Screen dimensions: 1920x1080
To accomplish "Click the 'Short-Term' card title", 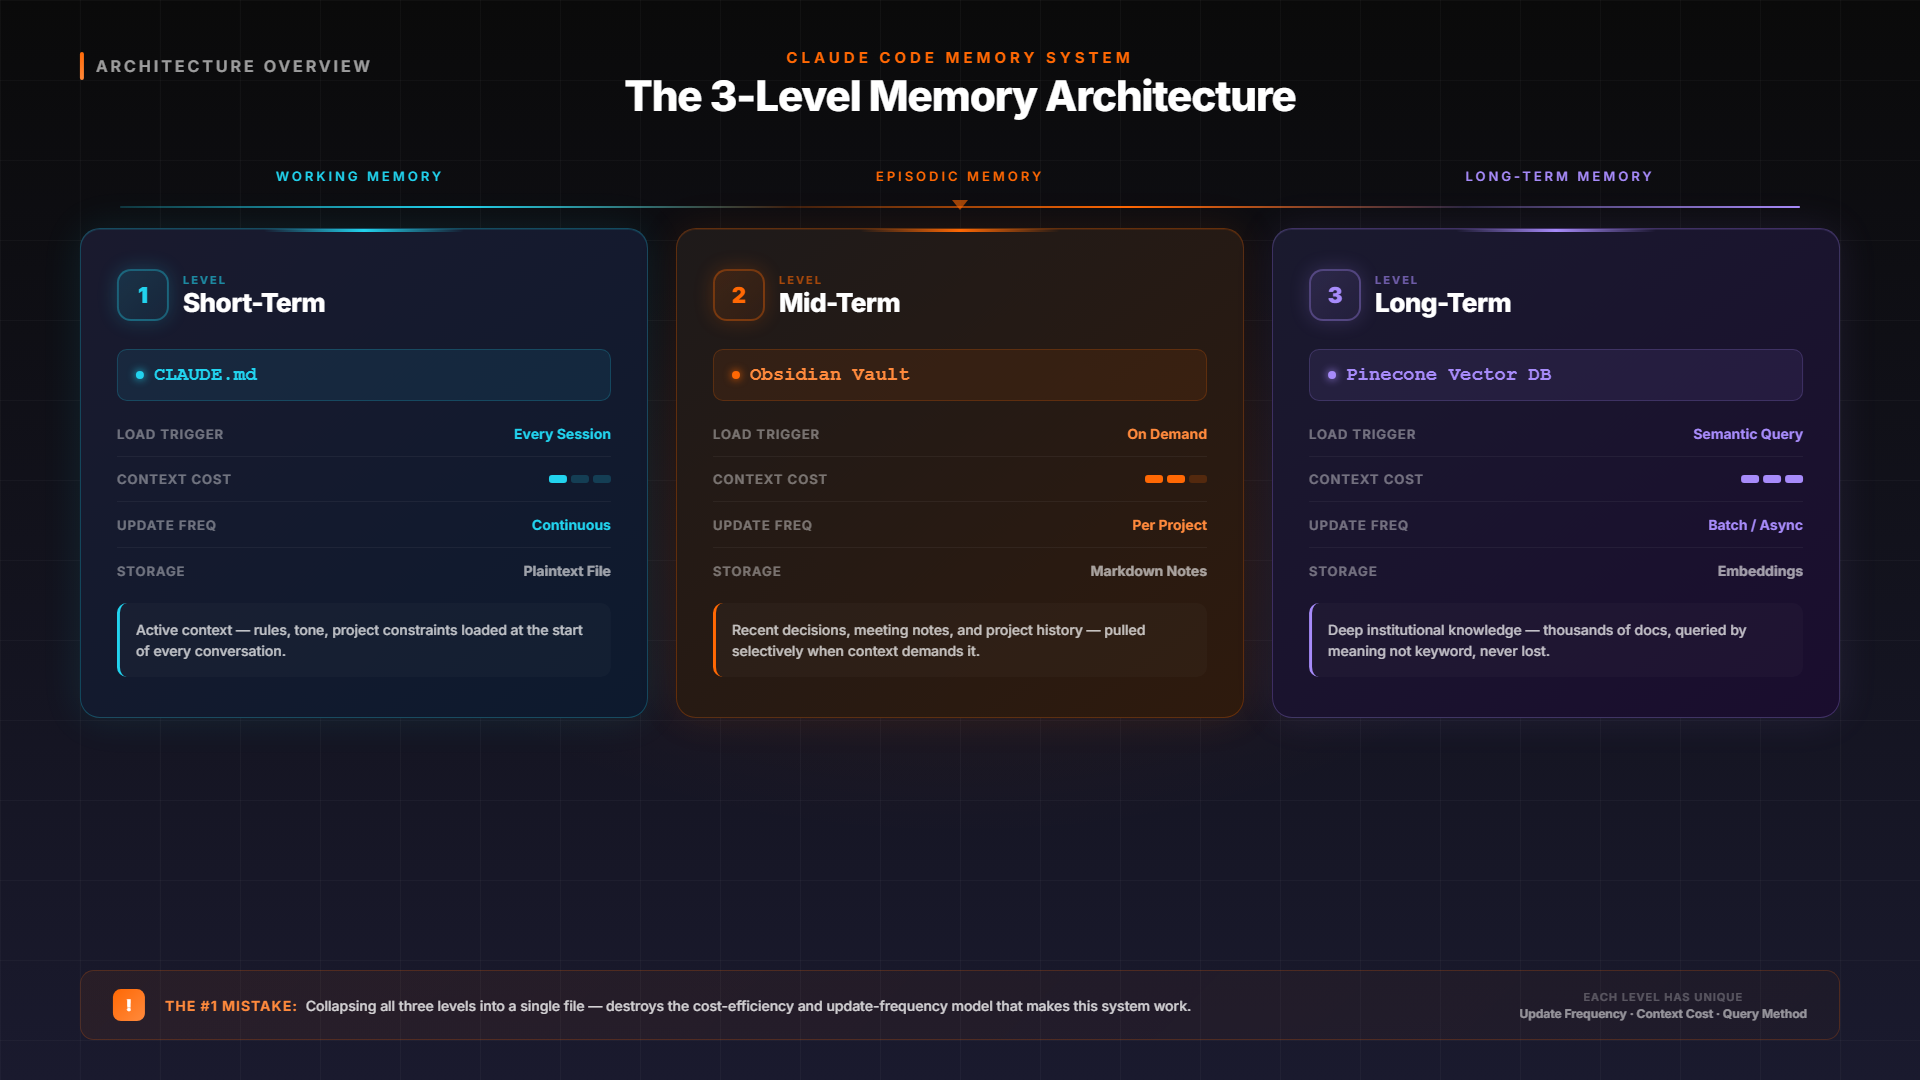I will click(x=254, y=303).
